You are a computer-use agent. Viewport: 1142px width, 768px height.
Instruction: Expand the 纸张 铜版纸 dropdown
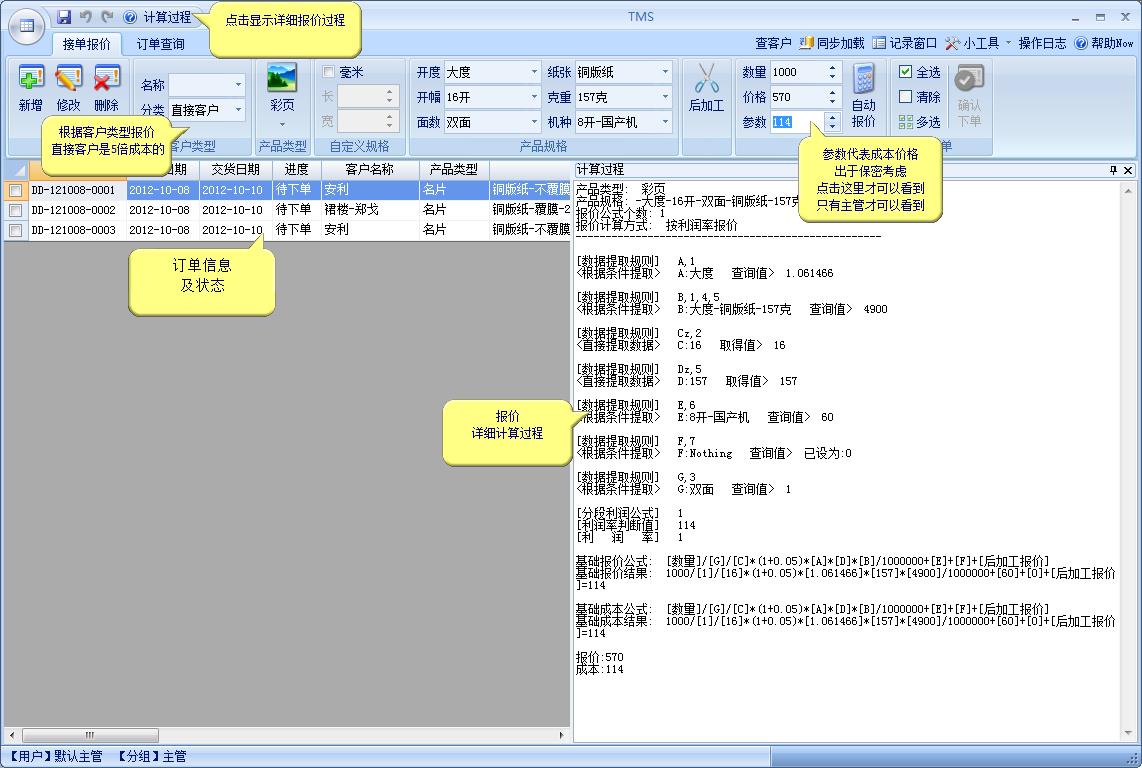pyautogui.click(x=665, y=72)
